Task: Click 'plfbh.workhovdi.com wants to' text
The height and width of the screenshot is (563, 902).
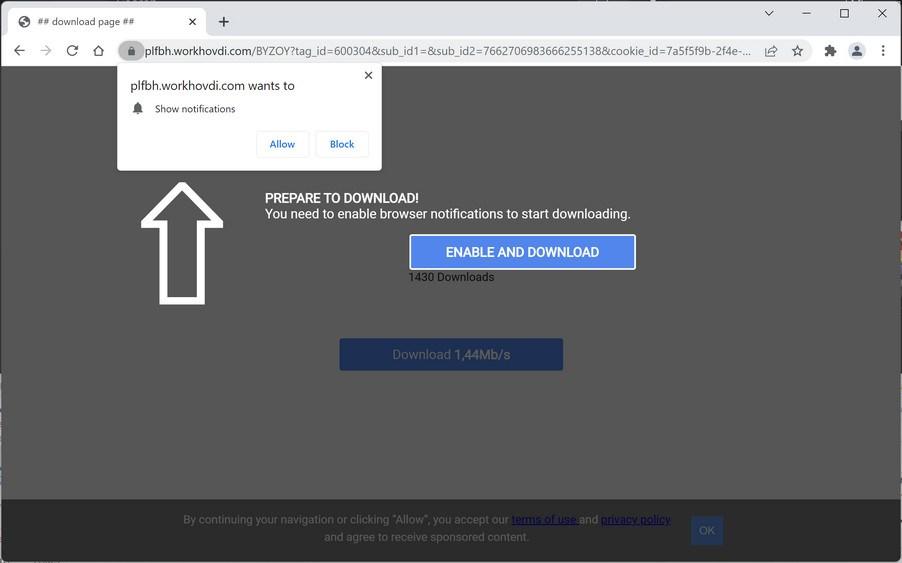Action: point(212,86)
